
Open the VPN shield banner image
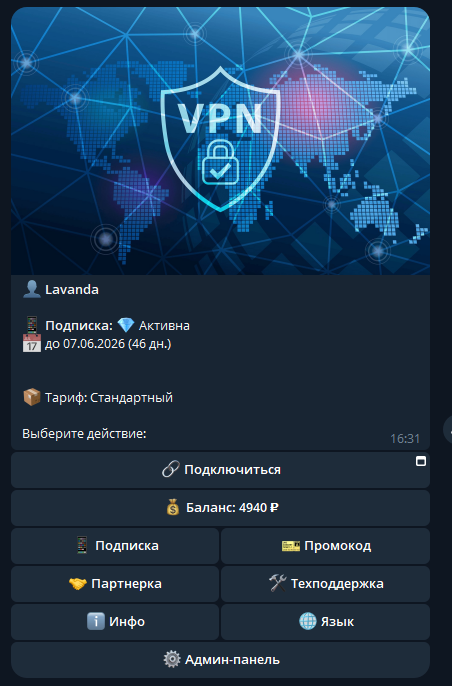(x=220, y=141)
